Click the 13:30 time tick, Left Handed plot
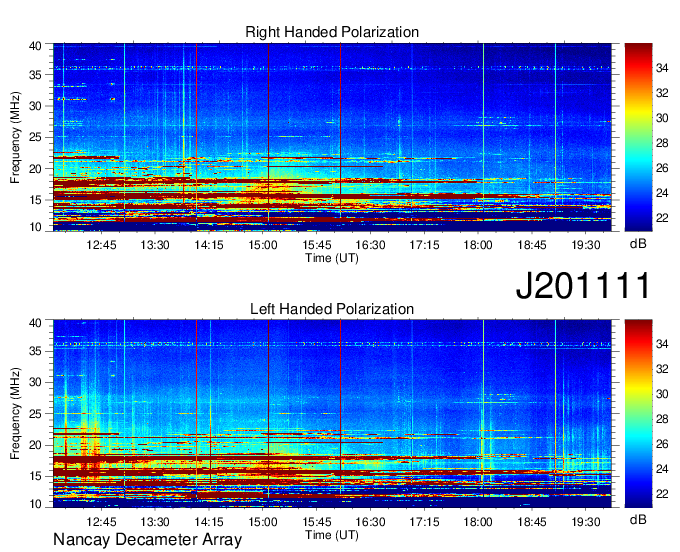This screenshot has width=680, height=552. tap(155, 522)
